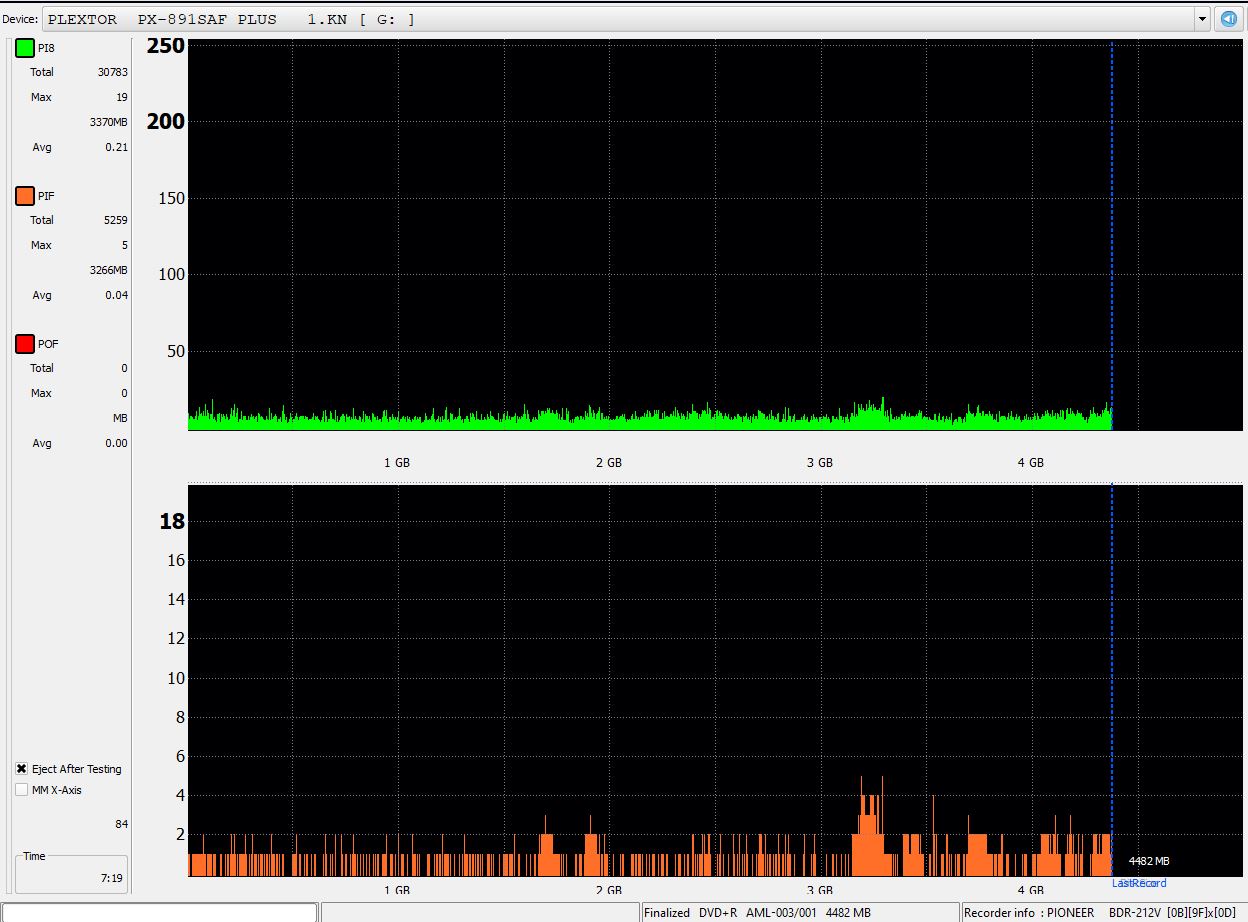Select the PLEXTOR PX-891SAF PLUS device field

tap(620, 19)
